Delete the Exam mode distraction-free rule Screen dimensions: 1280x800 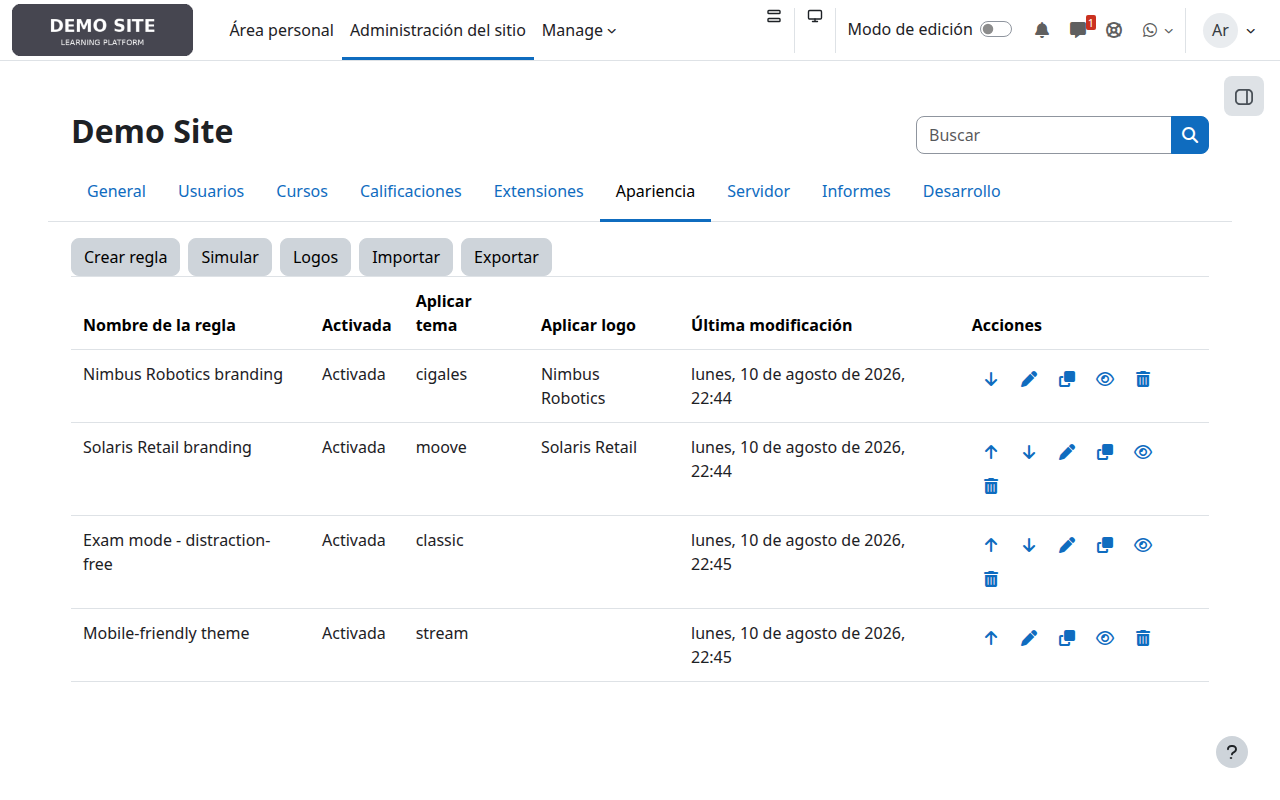click(991, 579)
